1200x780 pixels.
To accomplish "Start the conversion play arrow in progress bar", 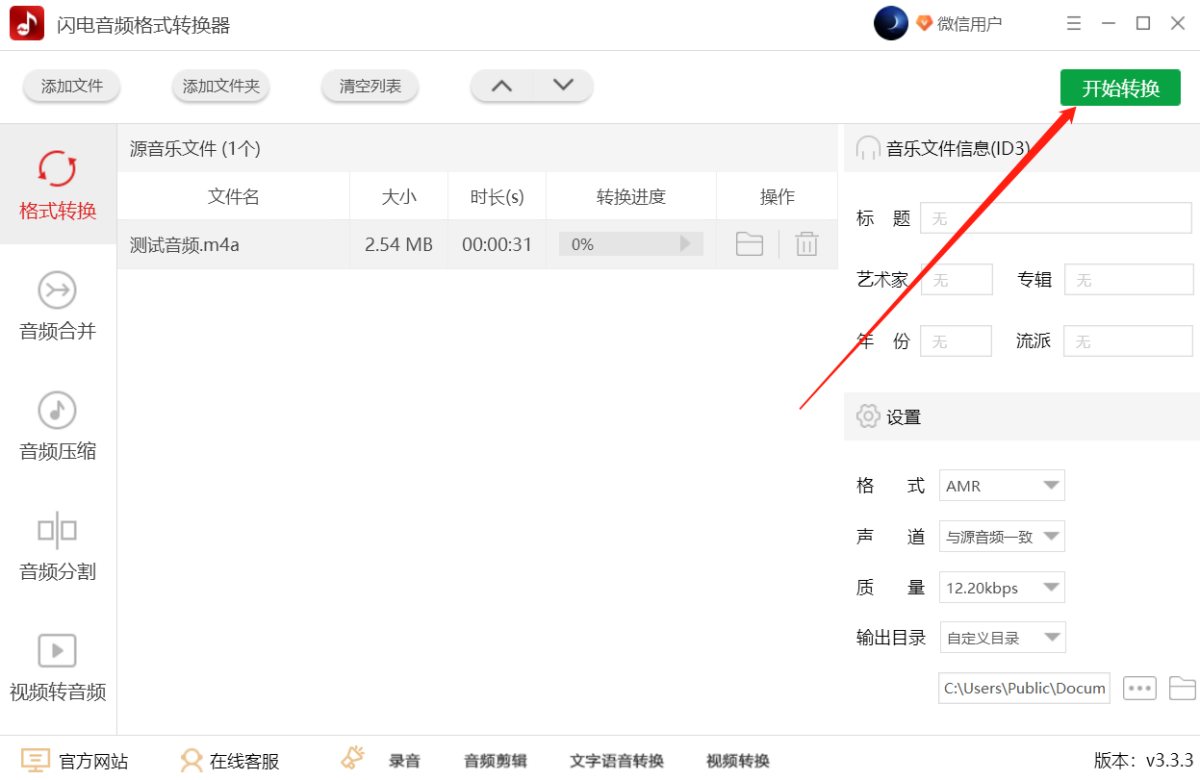I will coord(685,244).
